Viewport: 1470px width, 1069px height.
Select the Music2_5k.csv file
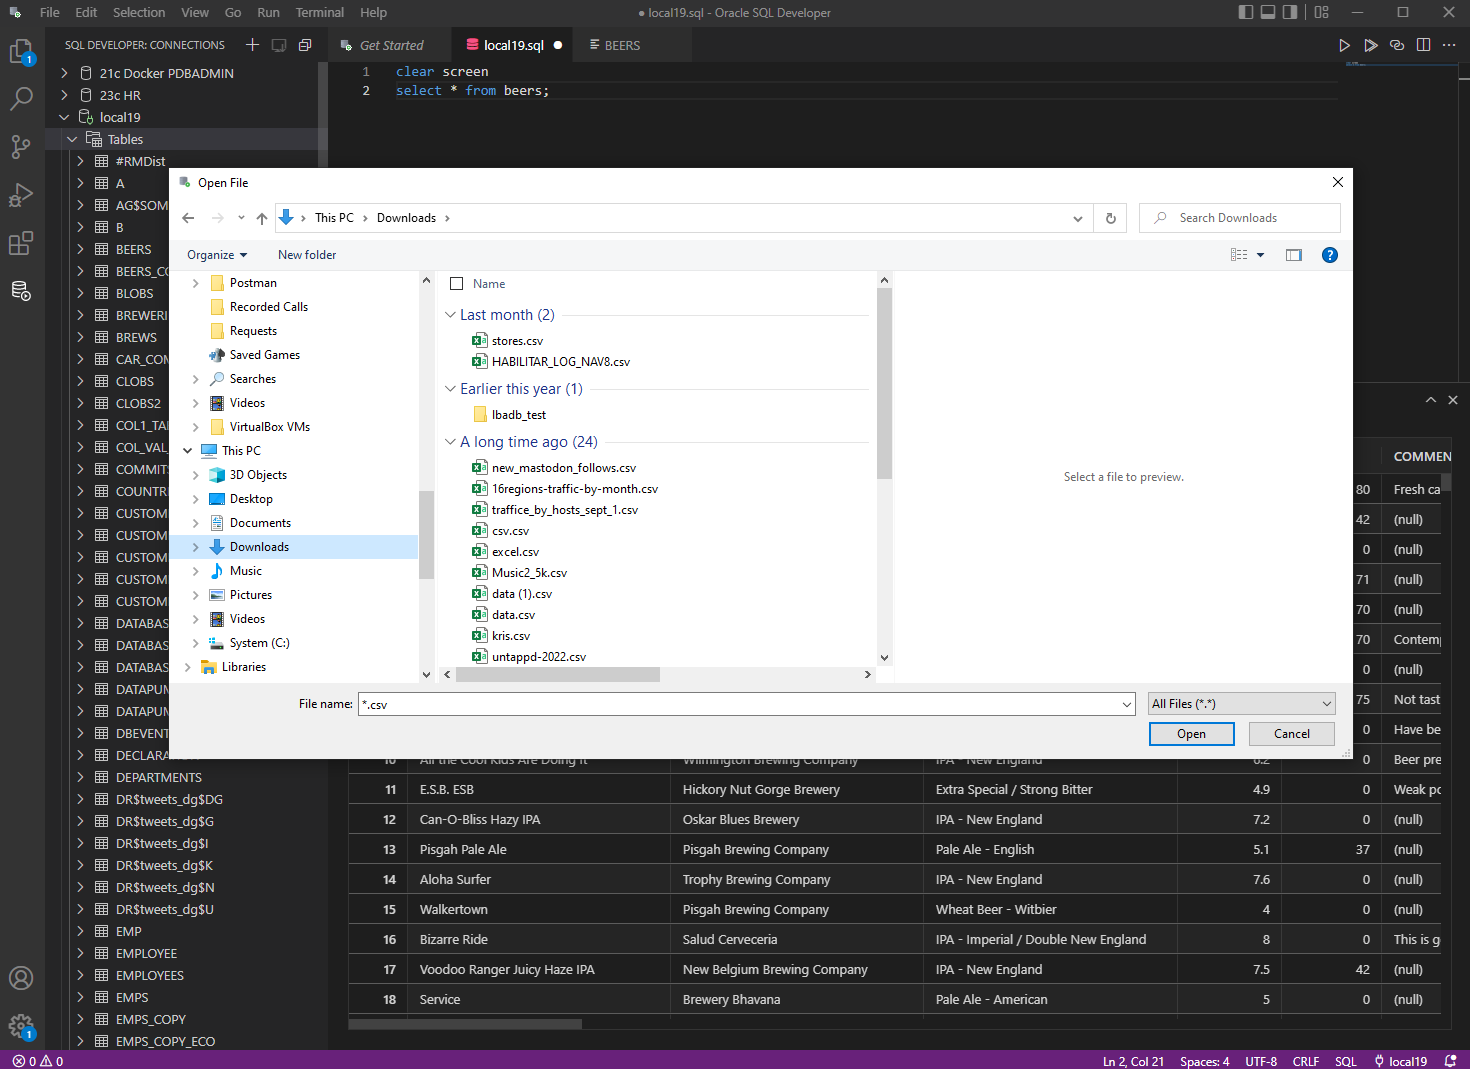pyautogui.click(x=529, y=573)
